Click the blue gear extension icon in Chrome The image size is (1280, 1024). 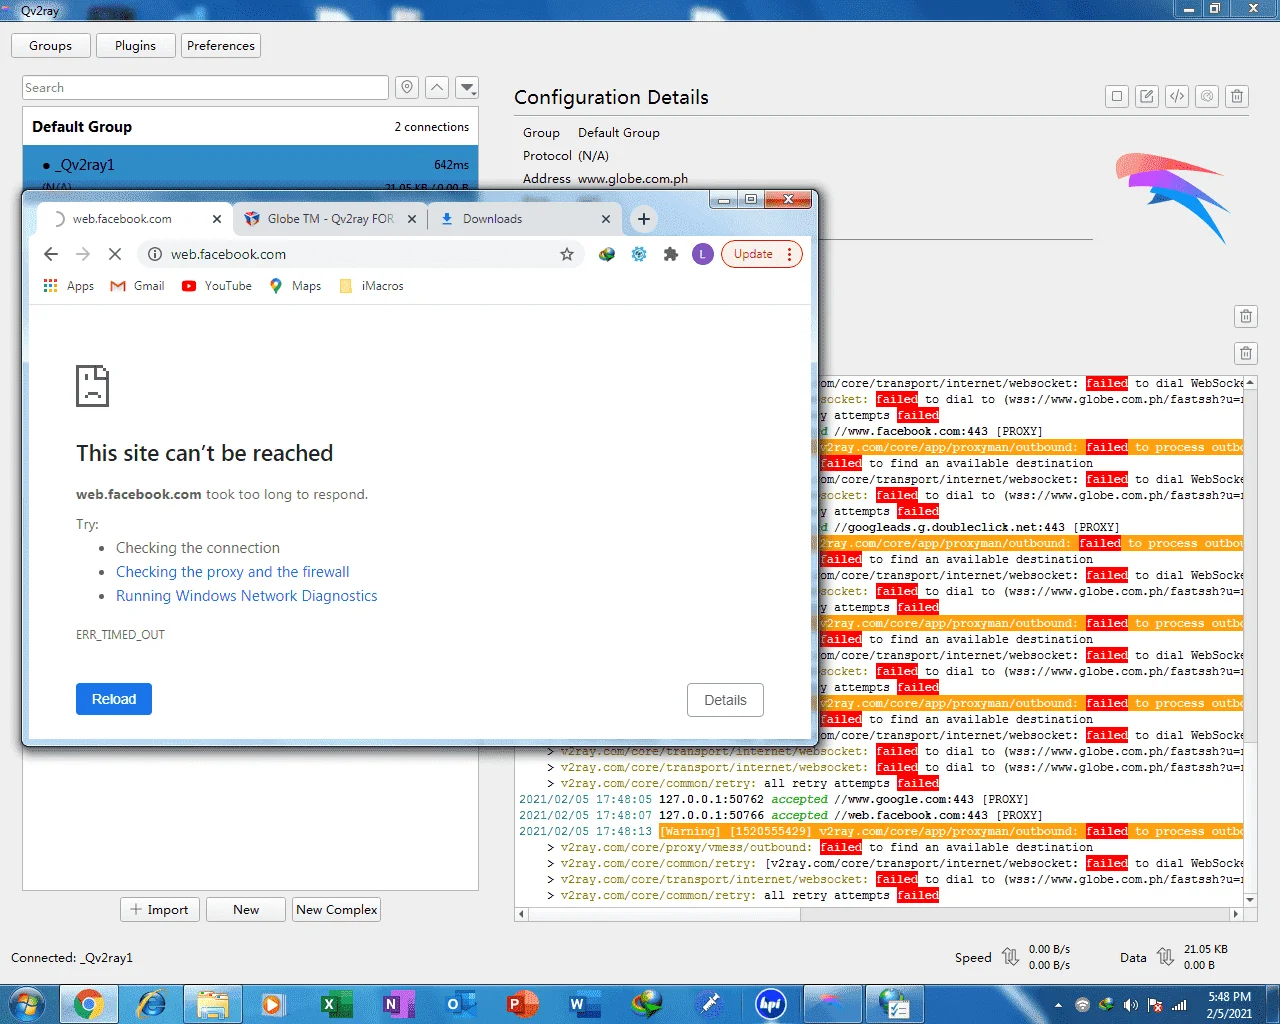639,254
